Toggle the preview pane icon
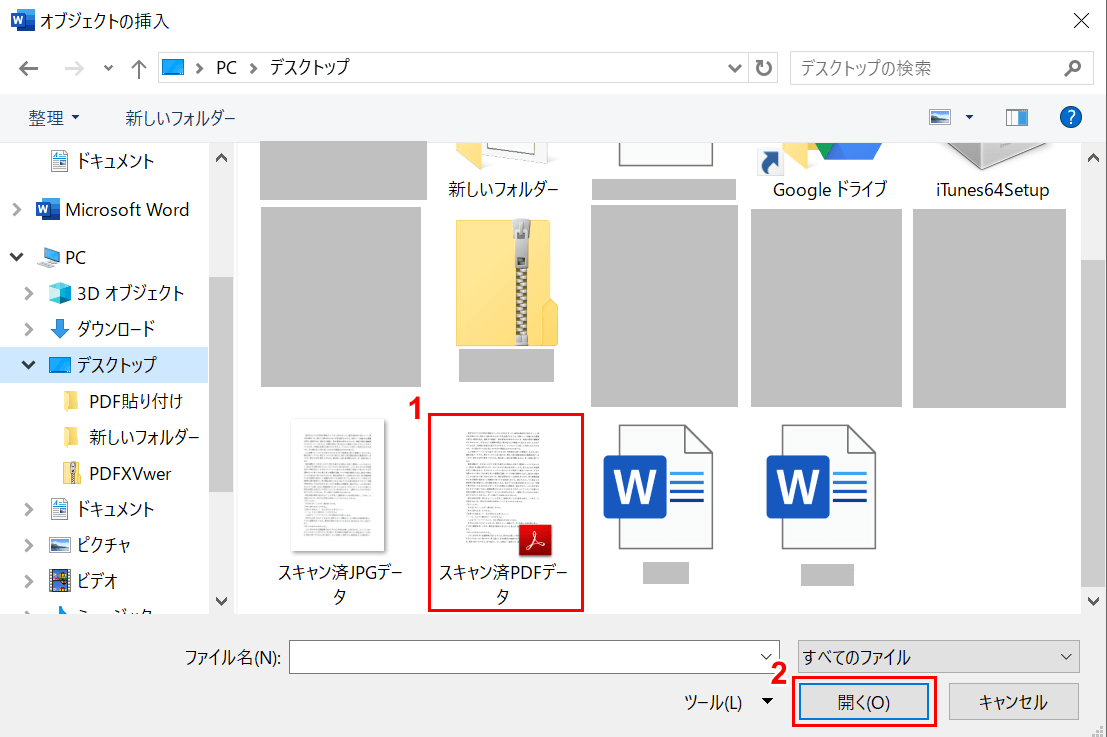The image size is (1107, 737). coord(1017,117)
